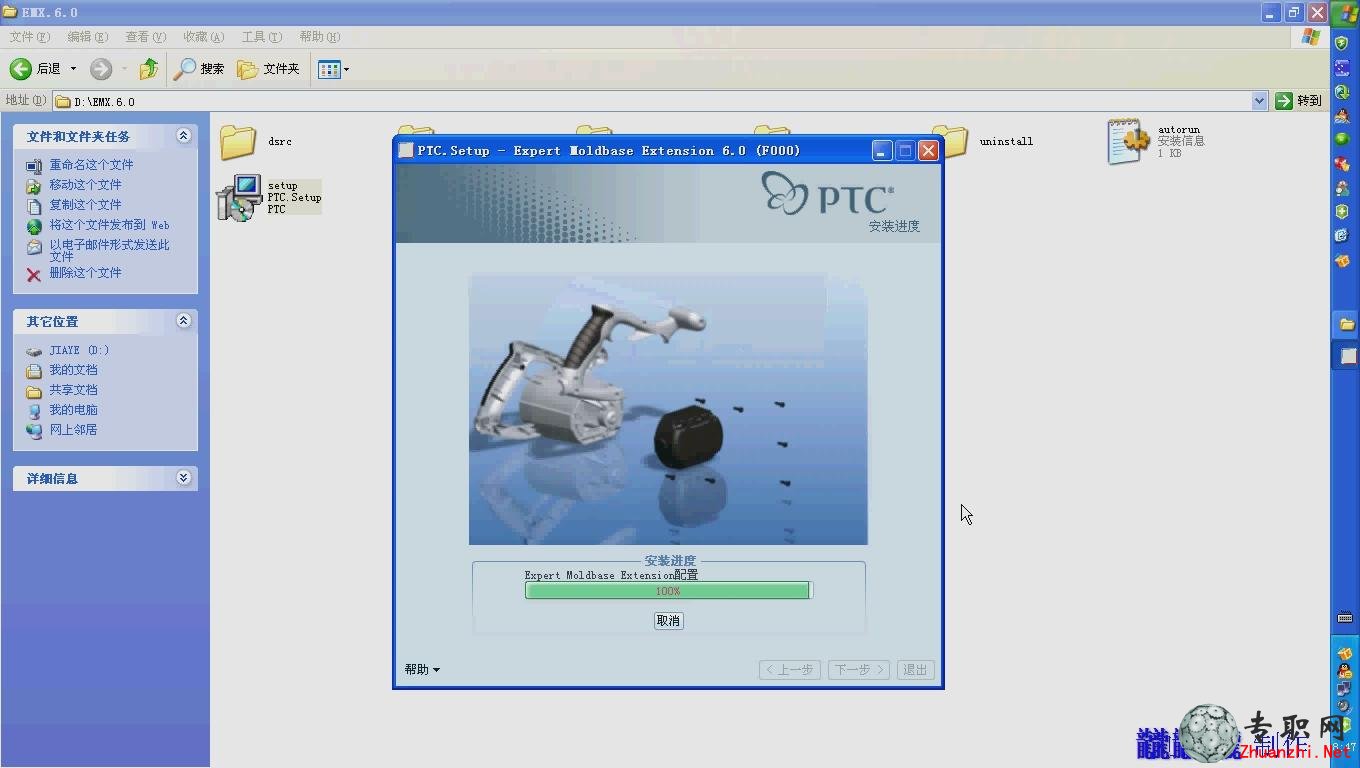Open the 查看(V) menu

(x=146, y=37)
